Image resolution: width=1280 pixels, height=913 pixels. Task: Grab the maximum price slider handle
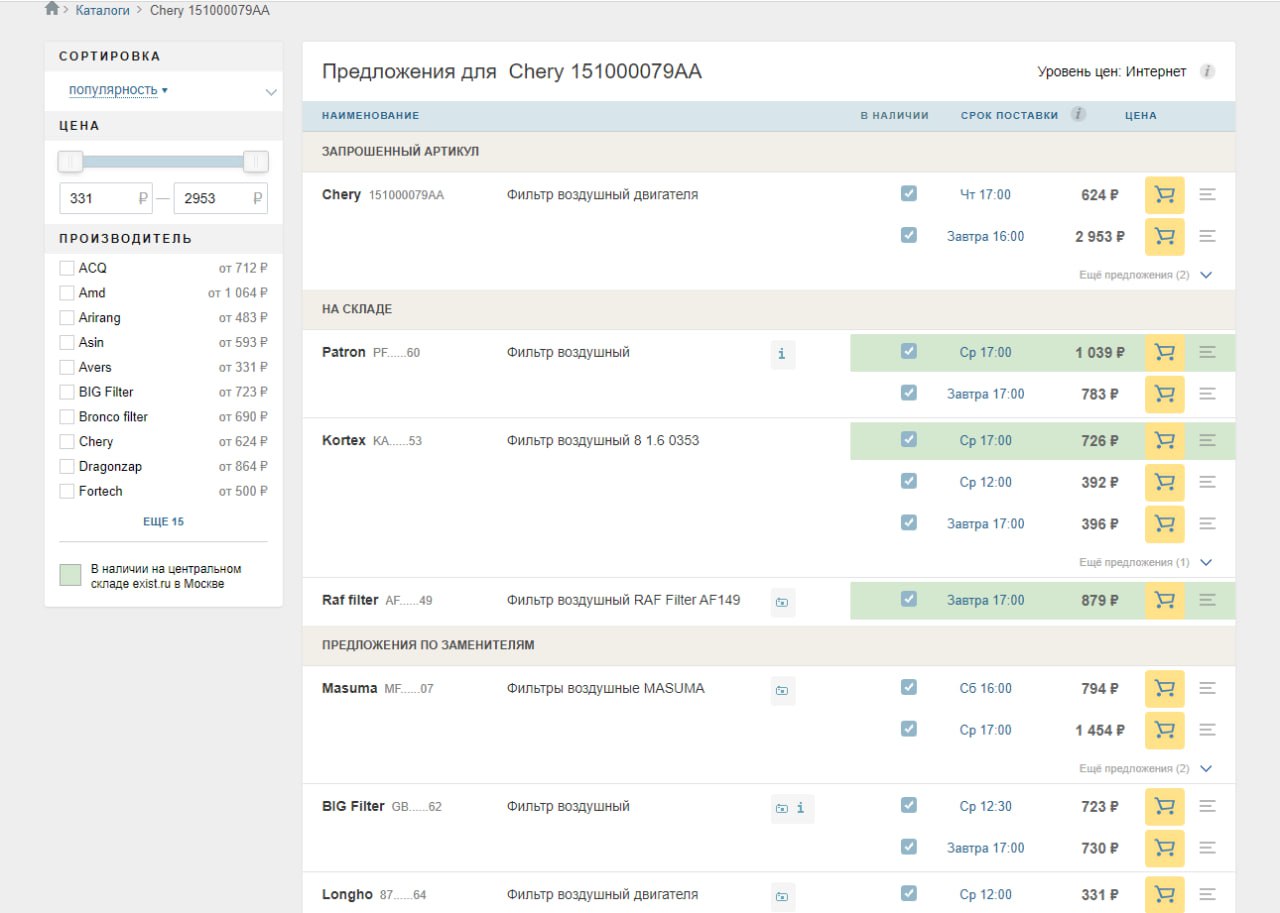pyautogui.click(x=256, y=162)
